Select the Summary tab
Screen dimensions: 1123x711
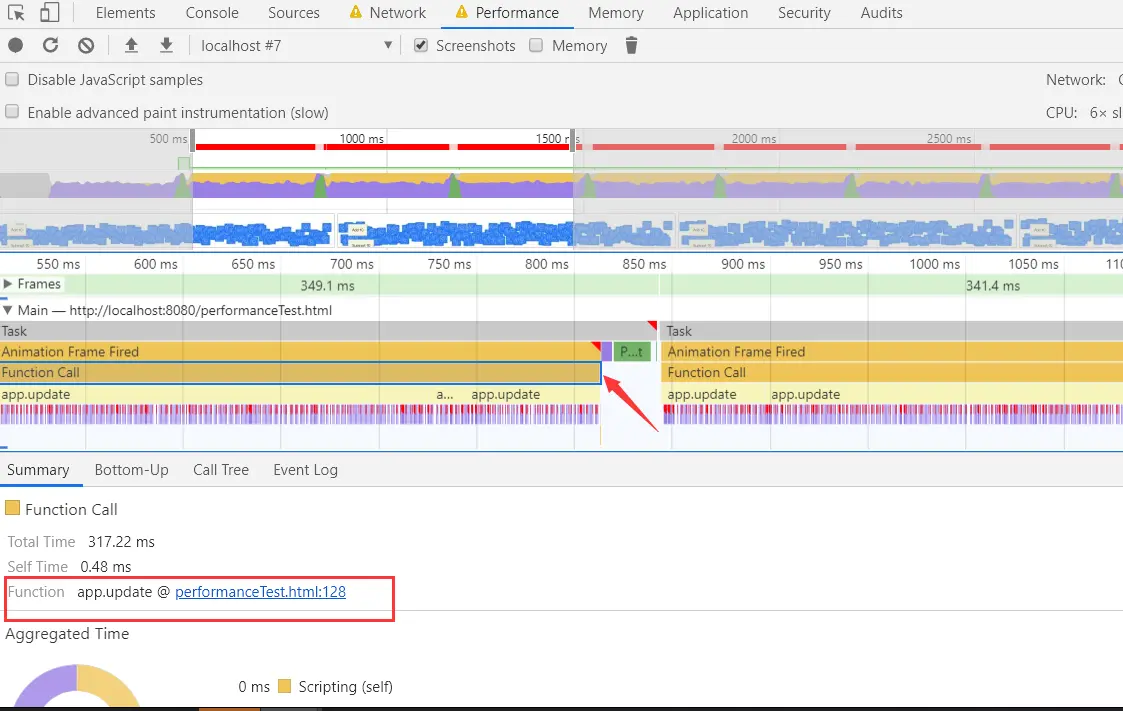(38, 470)
